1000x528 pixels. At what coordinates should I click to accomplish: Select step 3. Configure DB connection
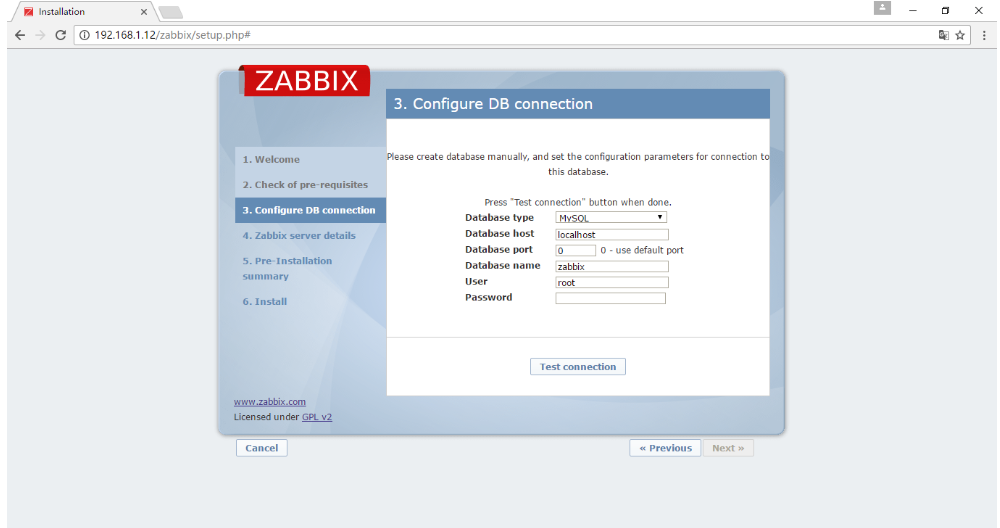click(311, 210)
